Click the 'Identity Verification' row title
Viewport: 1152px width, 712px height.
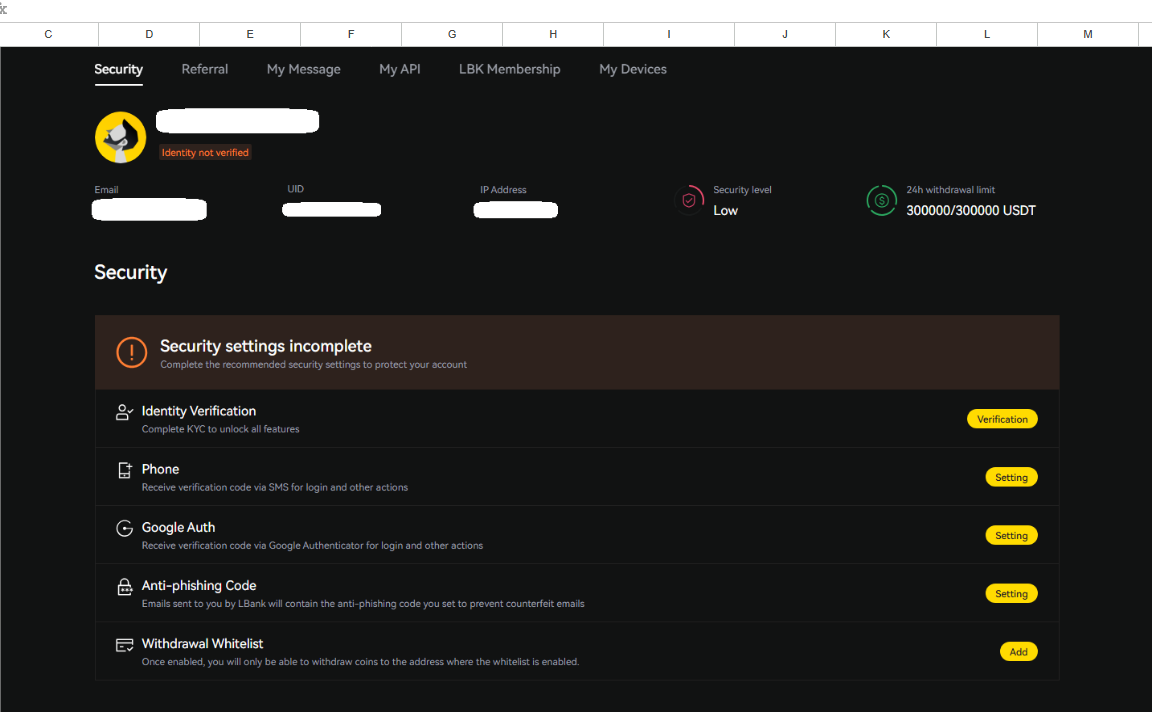pos(199,411)
